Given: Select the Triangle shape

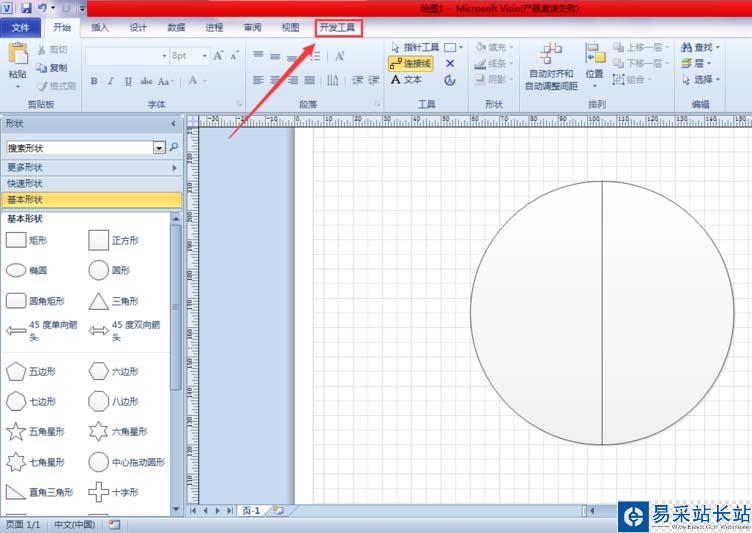Looking at the screenshot, I should pos(114,301).
